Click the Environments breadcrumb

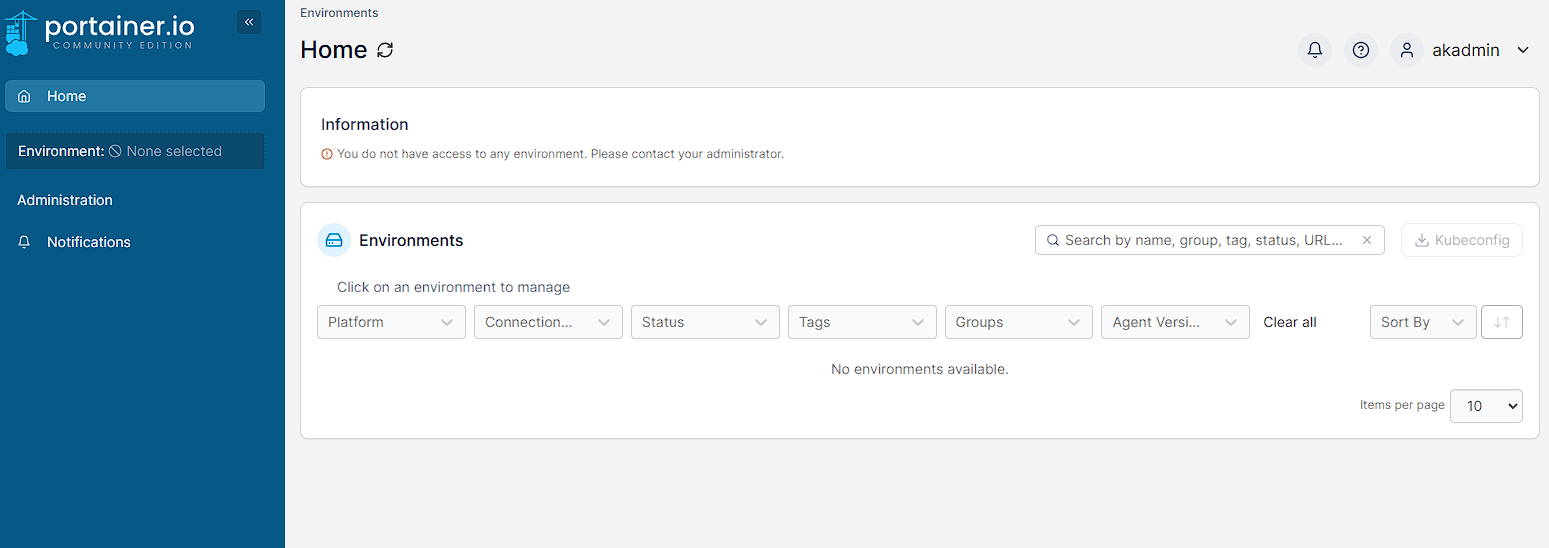[x=339, y=13]
